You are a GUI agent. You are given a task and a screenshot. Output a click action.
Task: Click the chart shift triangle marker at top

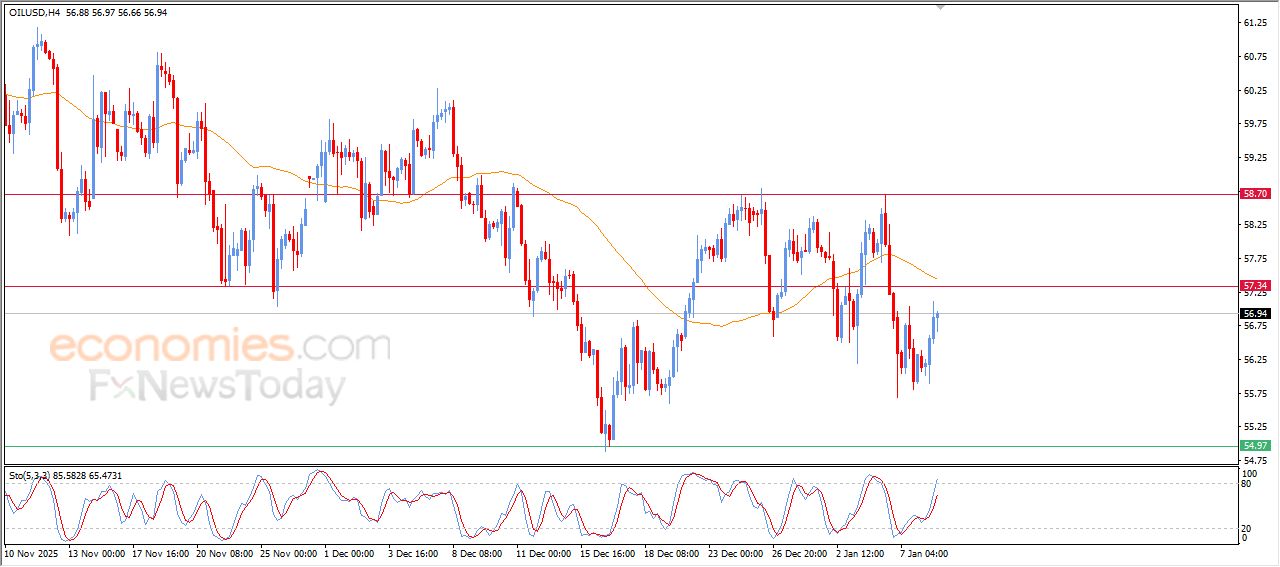coord(939,7)
